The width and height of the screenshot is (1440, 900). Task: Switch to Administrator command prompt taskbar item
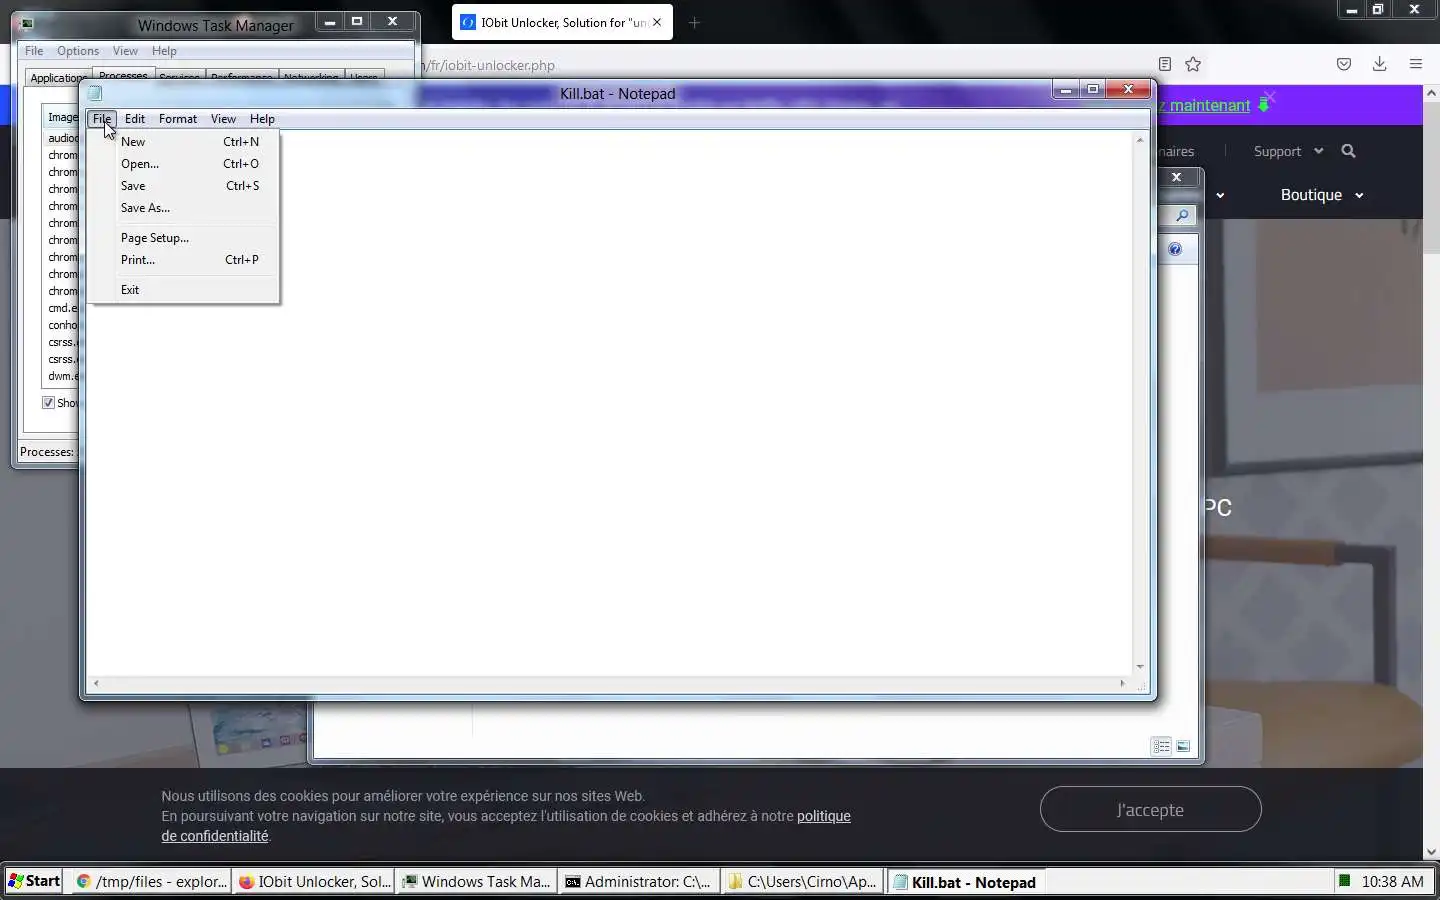pos(638,881)
